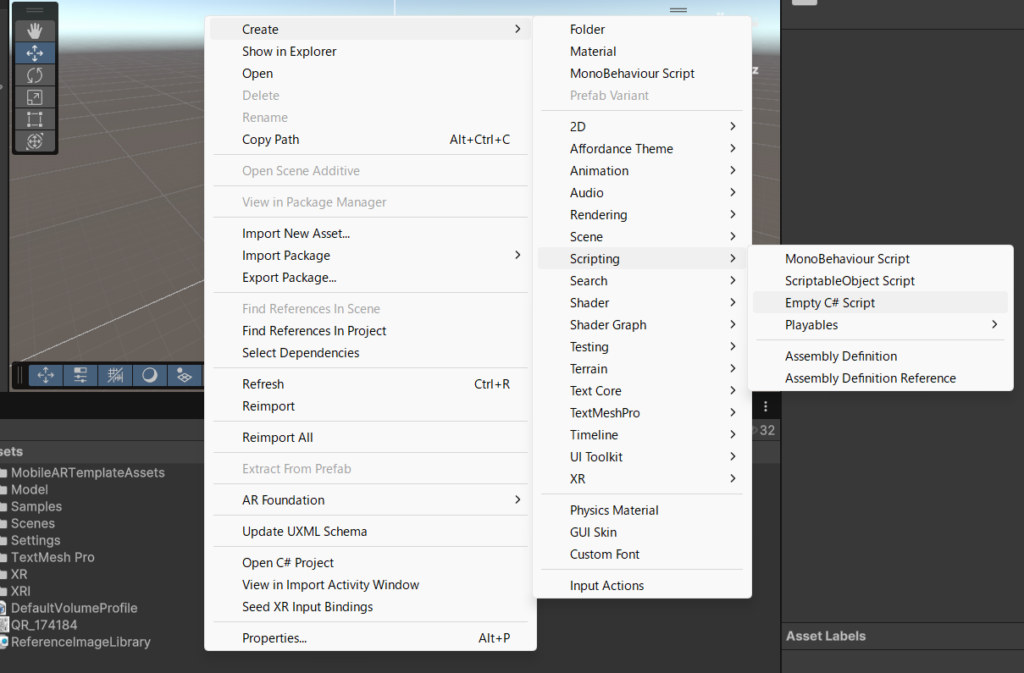Click the crescent shading mode icon

149,375
